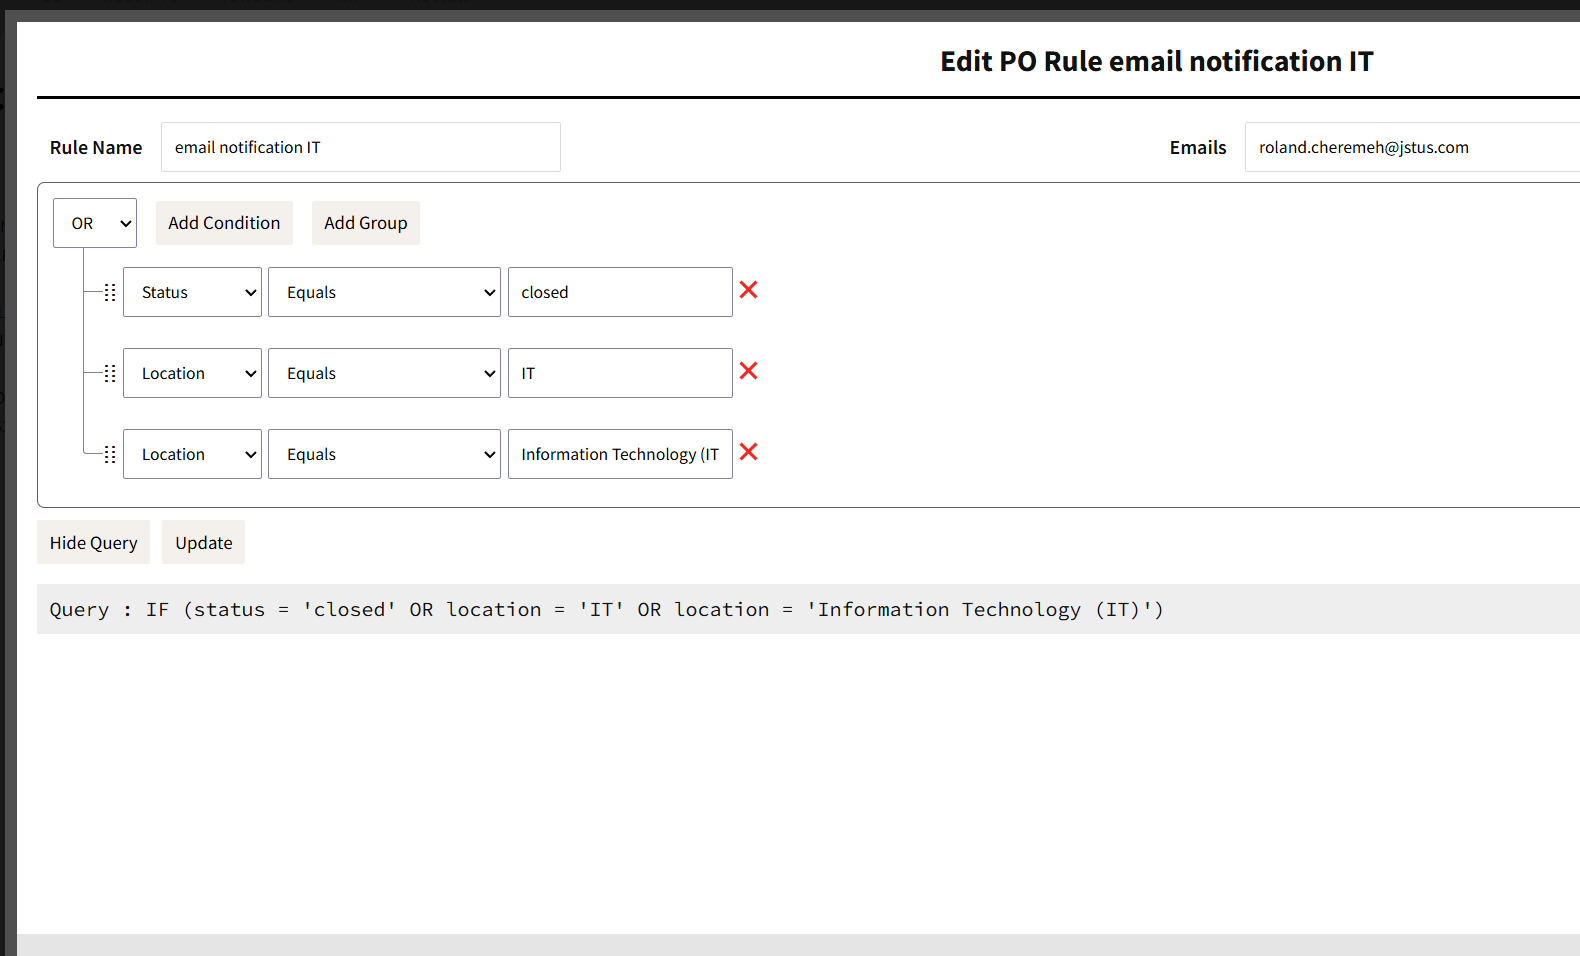
Task: Grab drag handle of Status condition row
Action: 110,292
